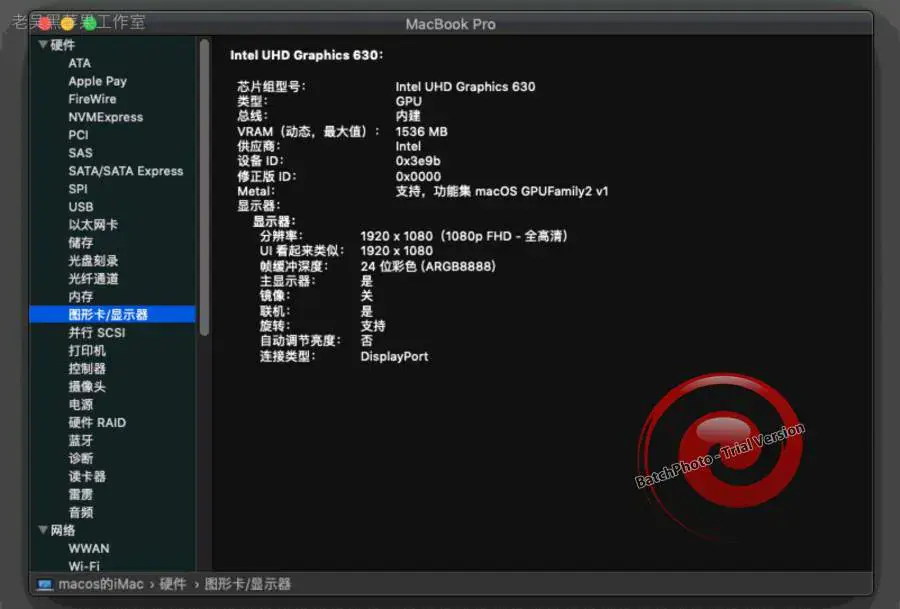Open the USB hardware entry
Viewport: 900px width, 609px height.
coord(81,207)
